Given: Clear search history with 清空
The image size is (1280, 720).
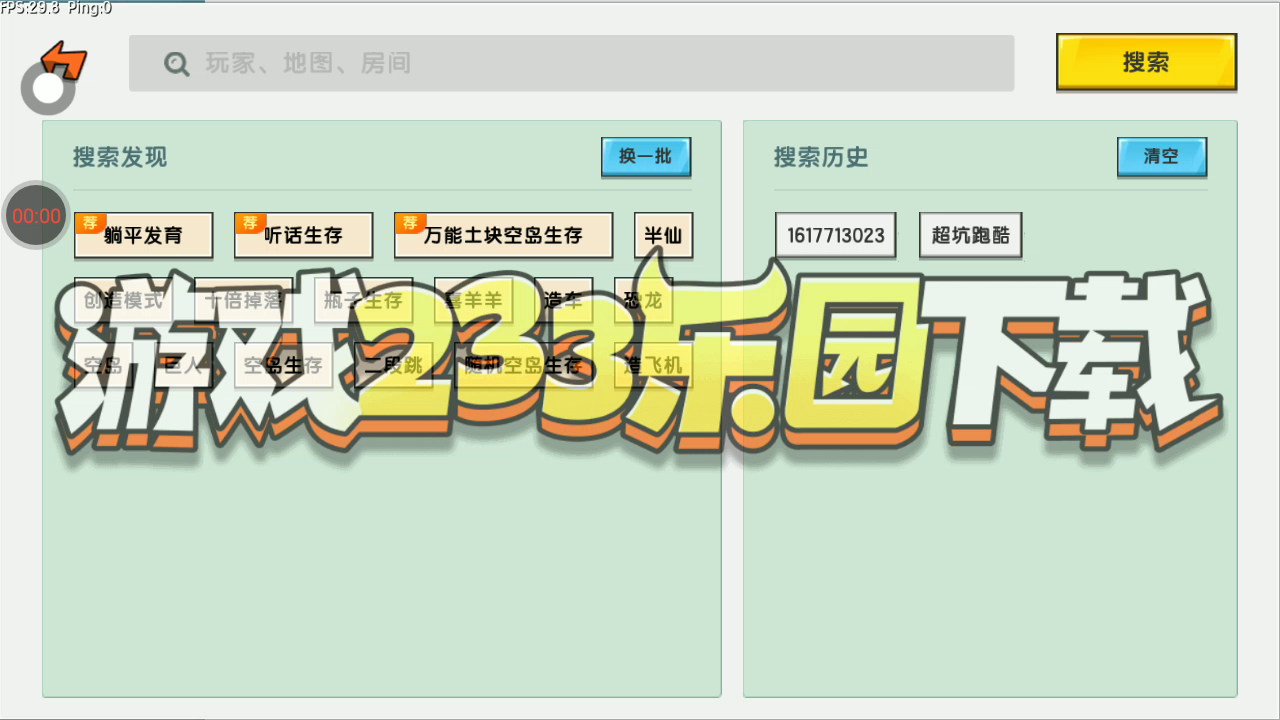Looking at the screenshot, I should pyautogui.click(x=1161, y=157).
